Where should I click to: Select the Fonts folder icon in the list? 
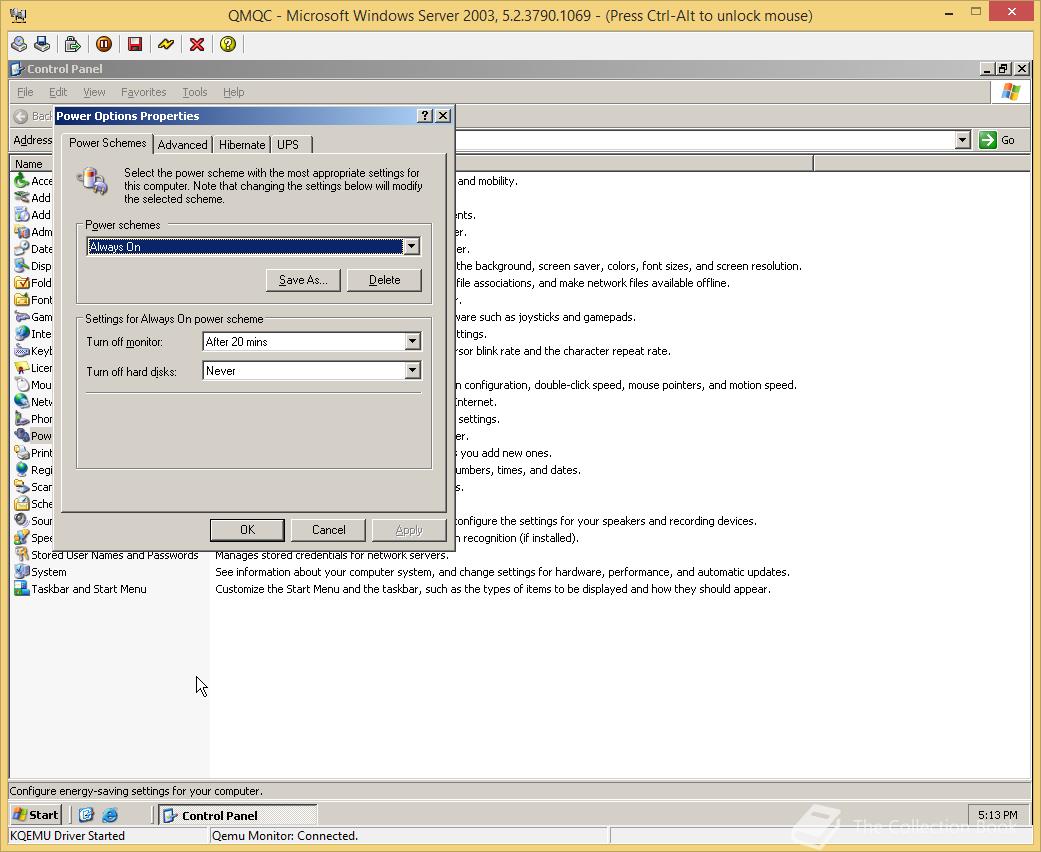click(22, 299)
